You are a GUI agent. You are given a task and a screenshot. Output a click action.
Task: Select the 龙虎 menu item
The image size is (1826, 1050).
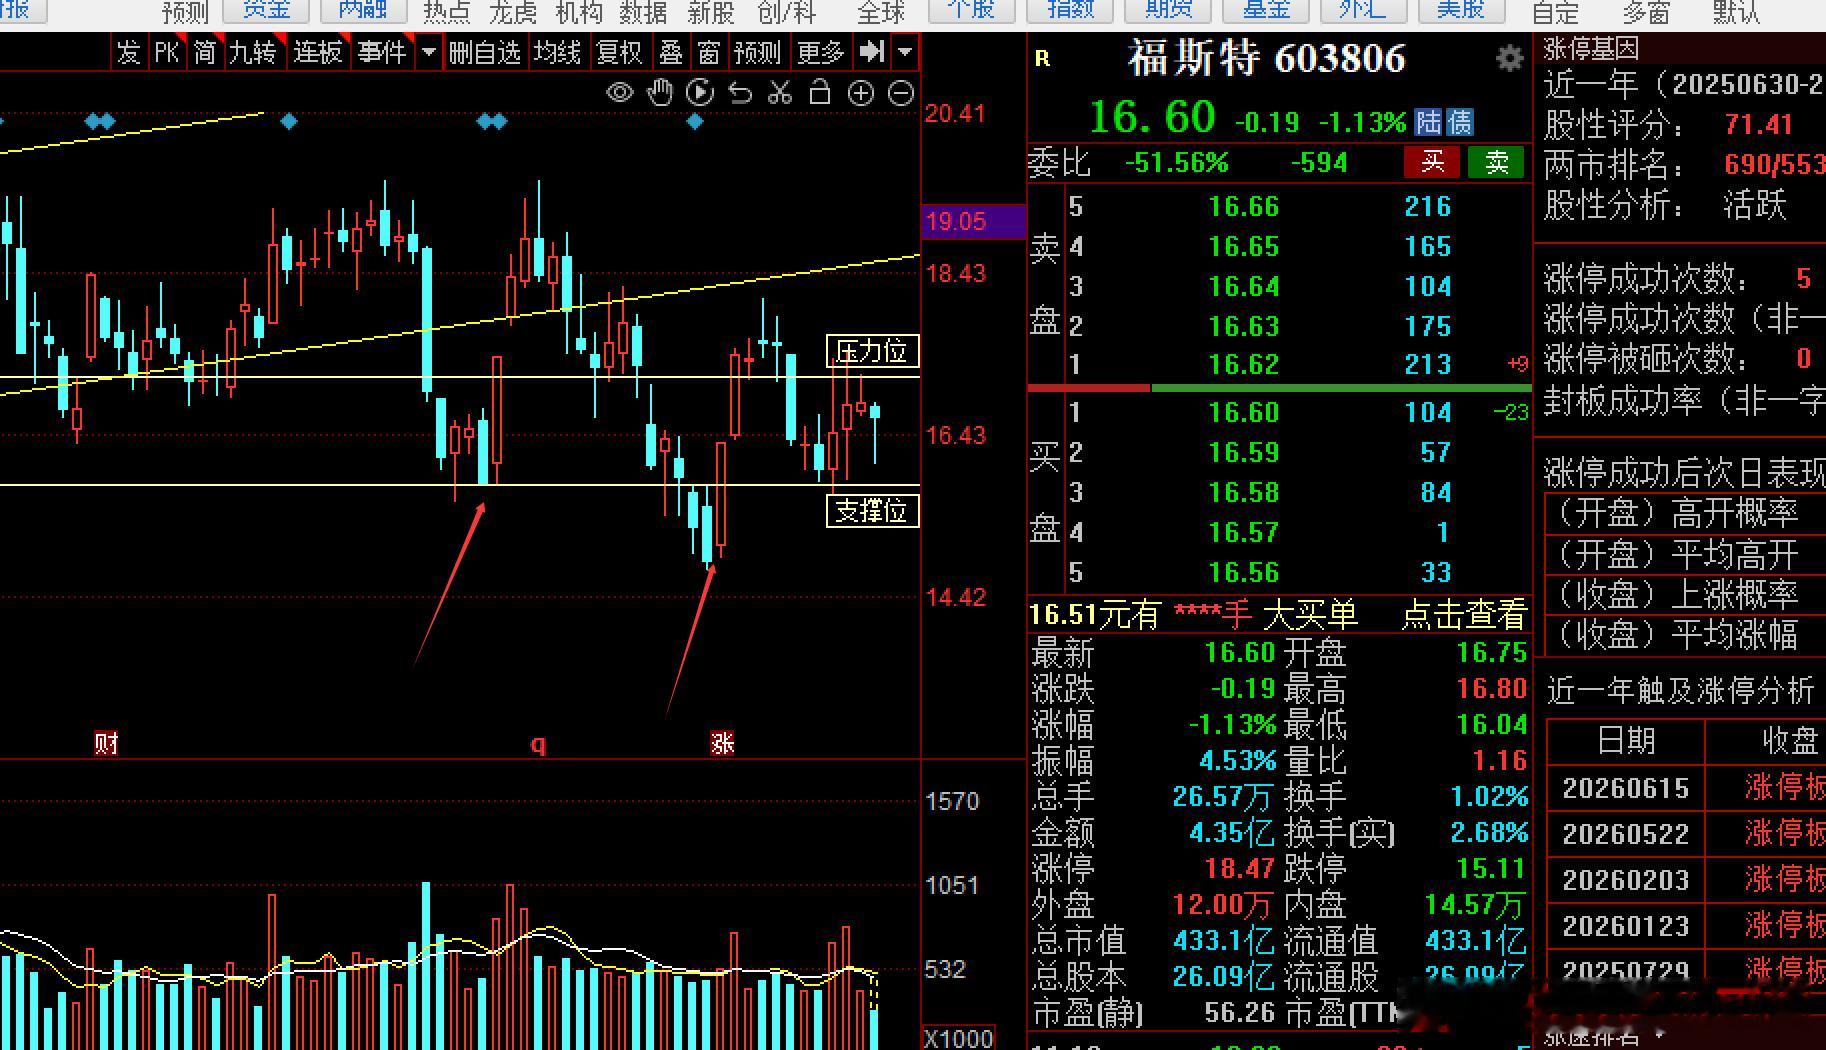click(513, 12)
